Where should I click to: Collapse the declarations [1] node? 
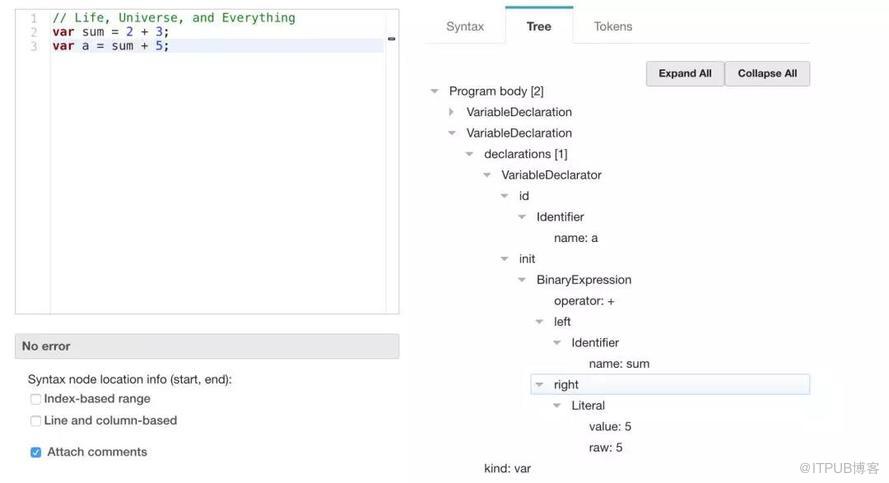pos(470,154)
